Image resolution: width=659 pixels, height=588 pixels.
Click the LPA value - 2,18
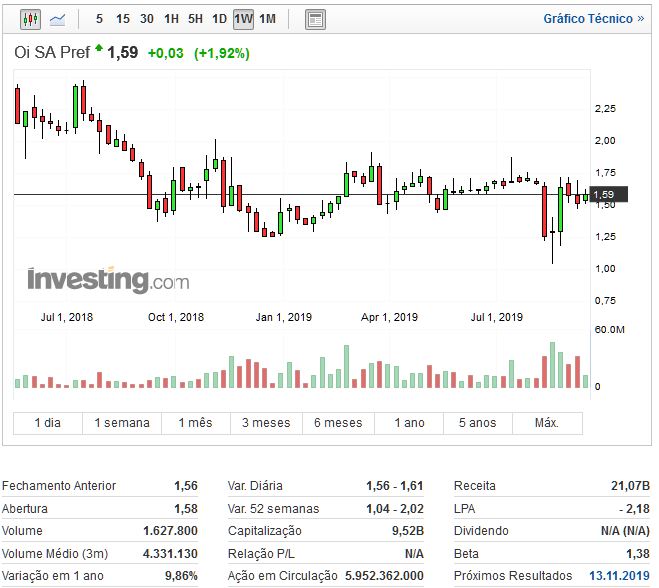[634, 509]
